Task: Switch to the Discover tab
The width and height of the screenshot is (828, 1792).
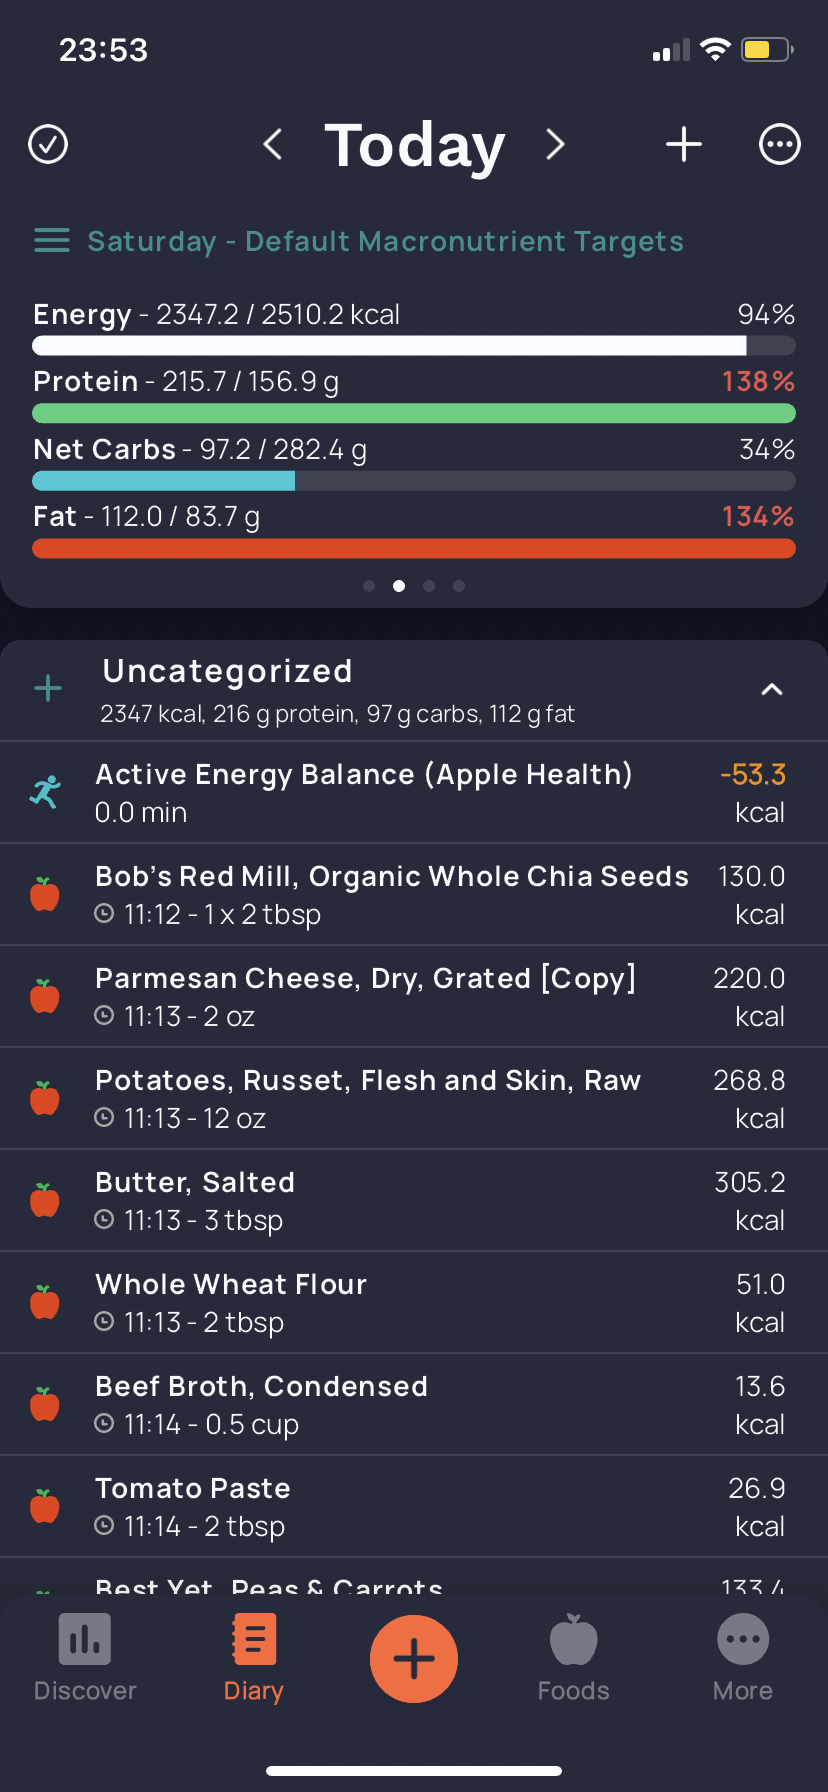Action: (x=85, y=1658)
